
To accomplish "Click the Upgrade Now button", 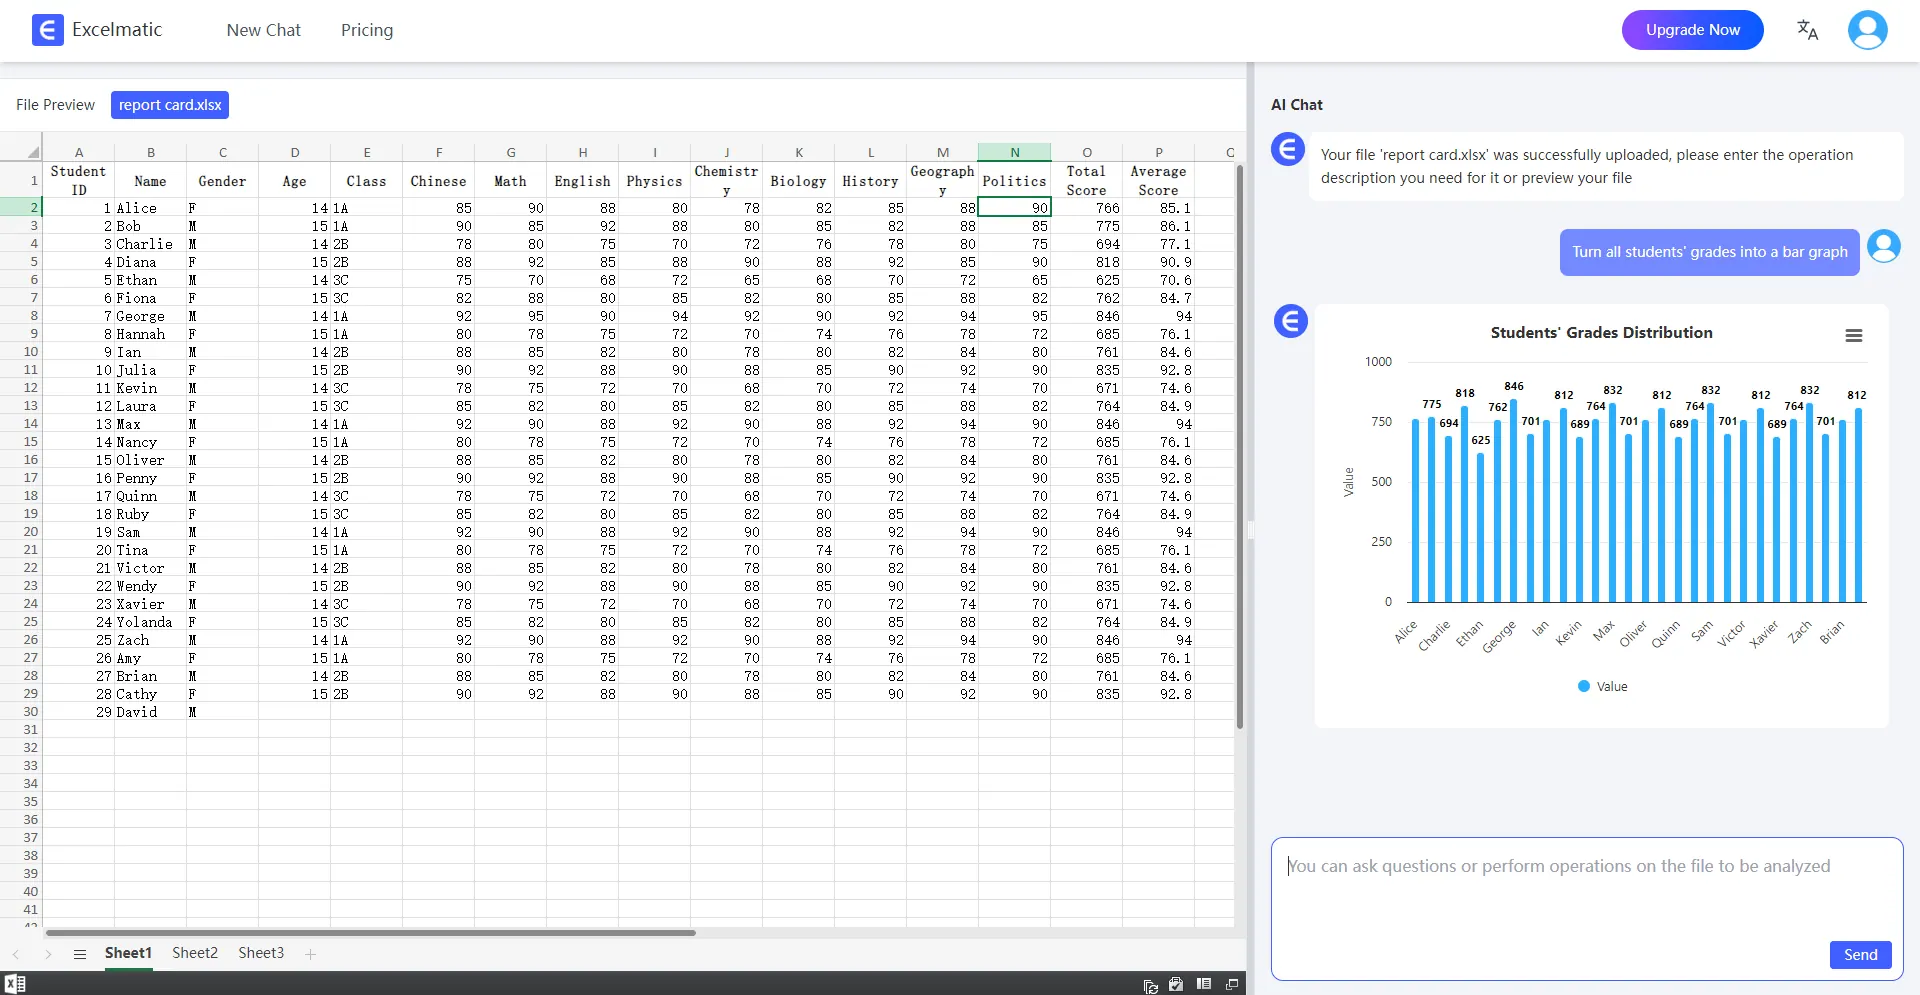I will click(1692, 30).
